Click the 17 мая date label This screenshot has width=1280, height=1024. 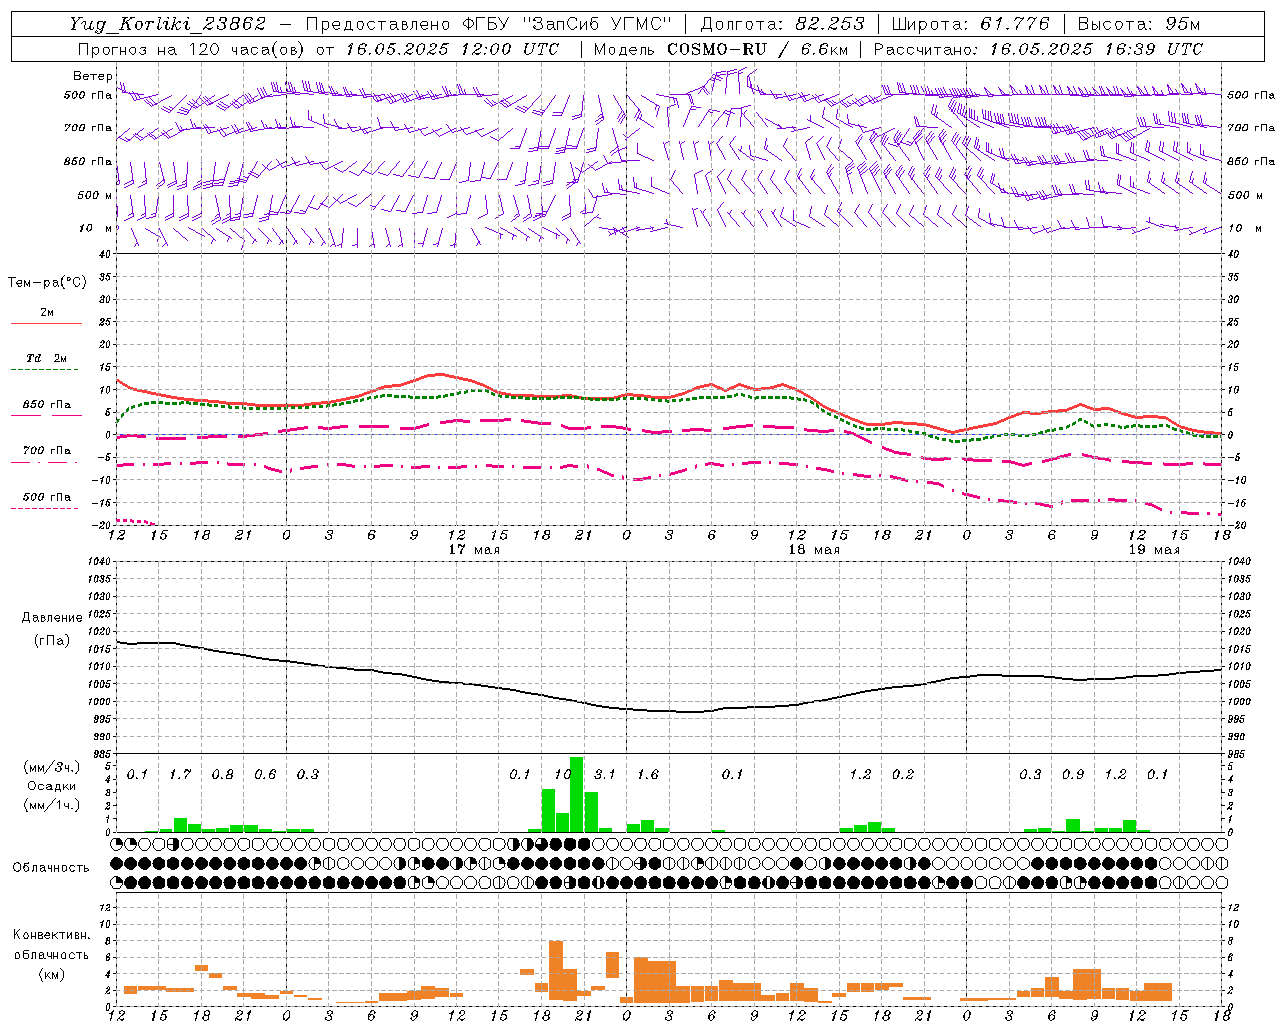click(x=474, y=550)
